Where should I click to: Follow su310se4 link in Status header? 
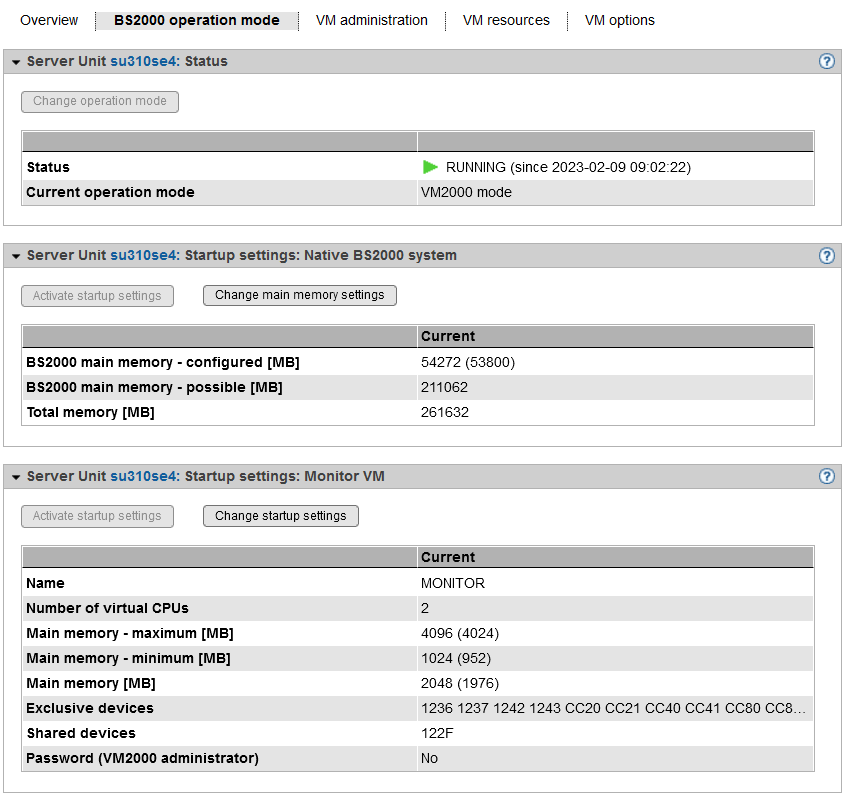click(144, 62)
